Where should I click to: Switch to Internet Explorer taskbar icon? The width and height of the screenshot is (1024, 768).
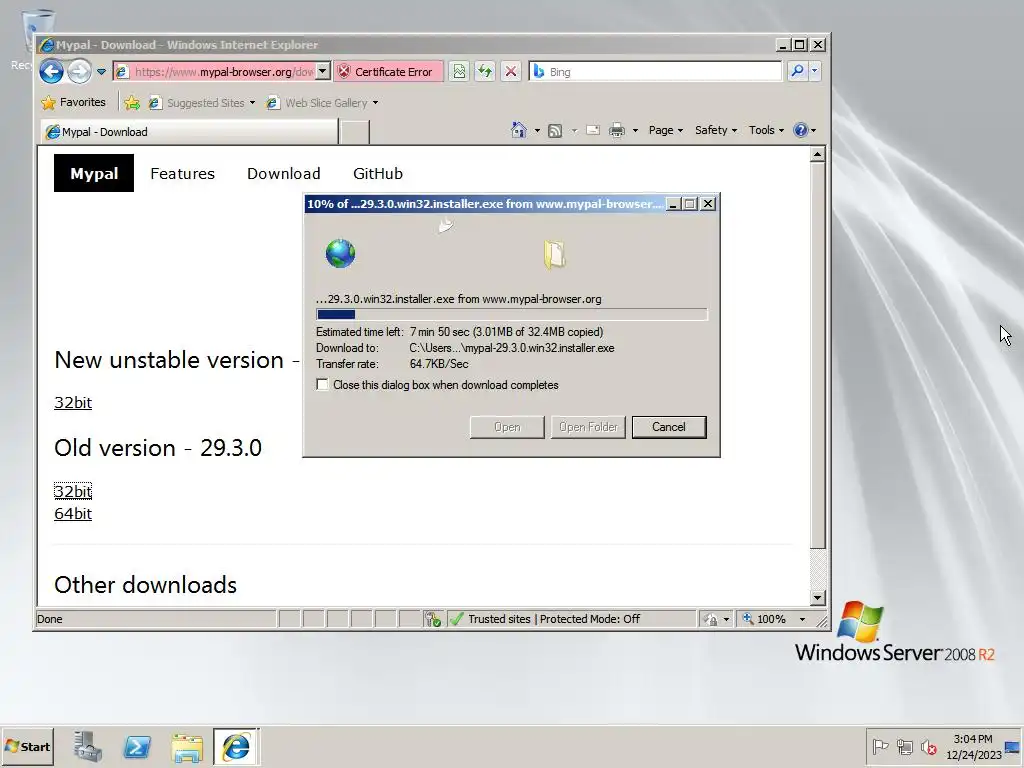point(236,746)
